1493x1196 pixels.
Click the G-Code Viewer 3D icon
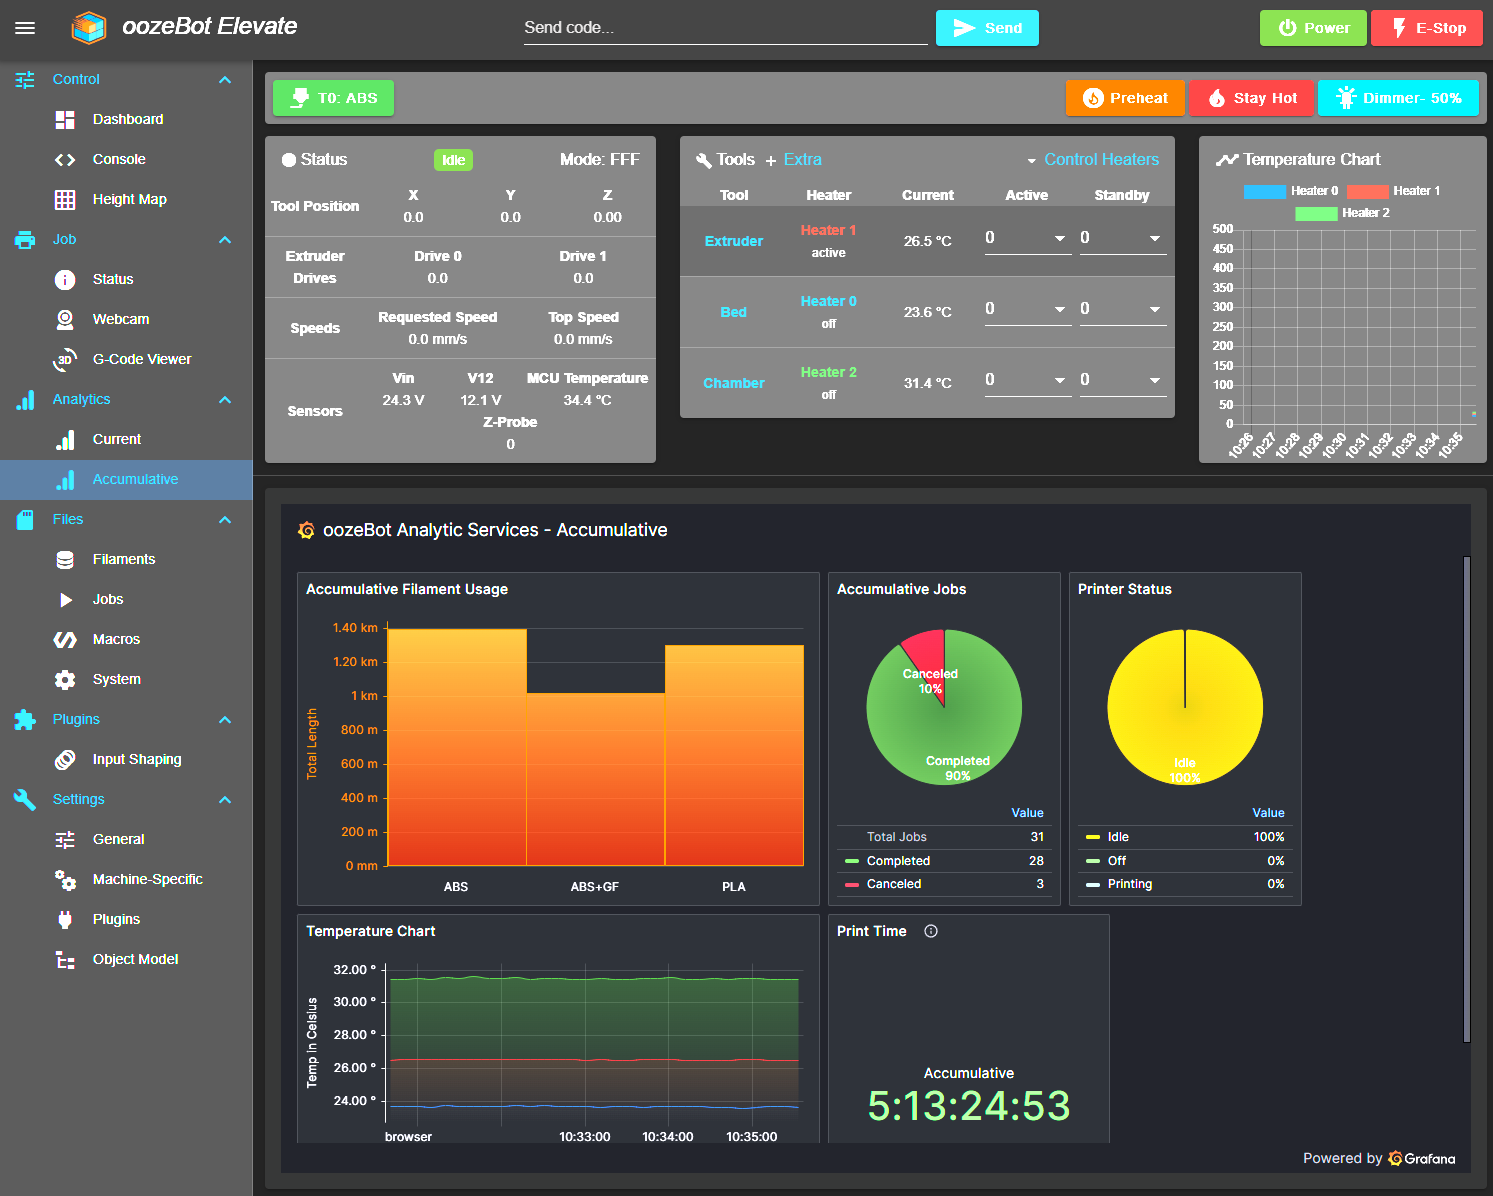point(65,360)
